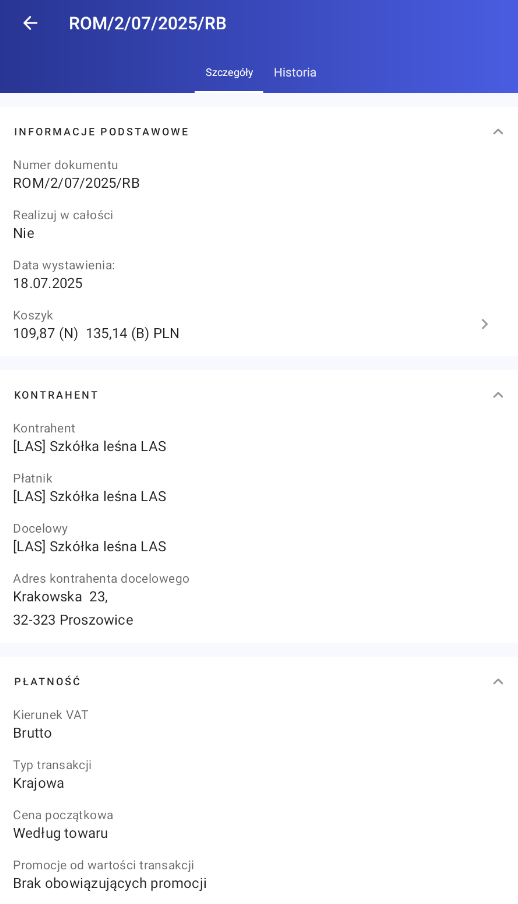Select the Kontrahent Szkółka leśna LAS entry
This screenshot has height=904, width=518.
click(x=89, y=447)
